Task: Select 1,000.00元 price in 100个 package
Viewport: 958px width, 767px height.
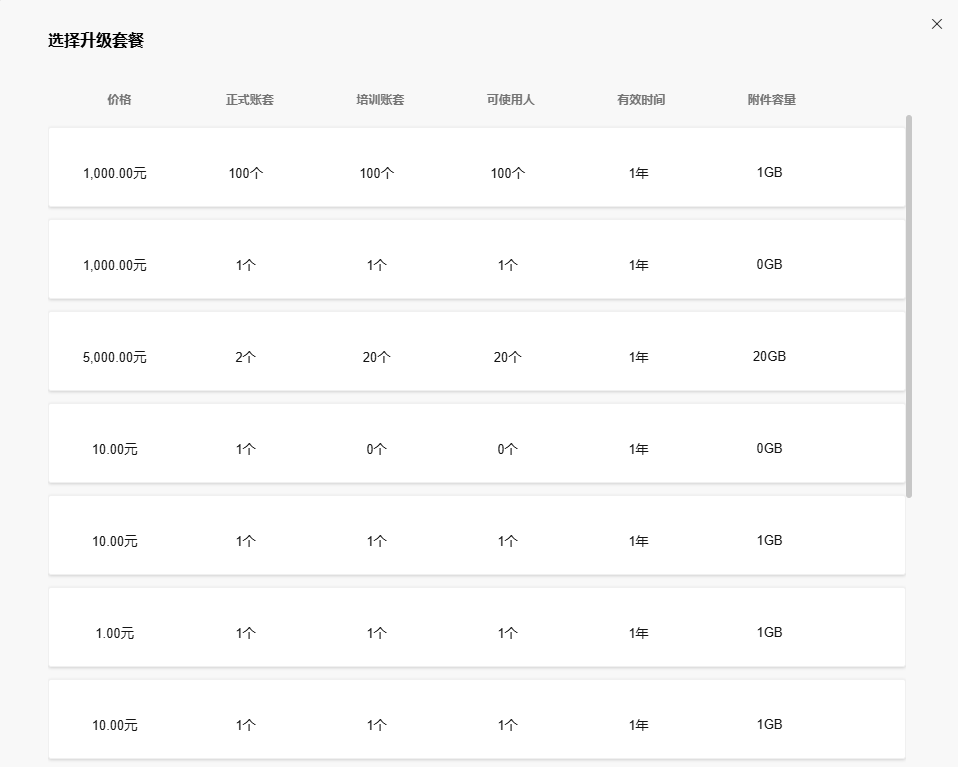Action: (x=115, y=173)
